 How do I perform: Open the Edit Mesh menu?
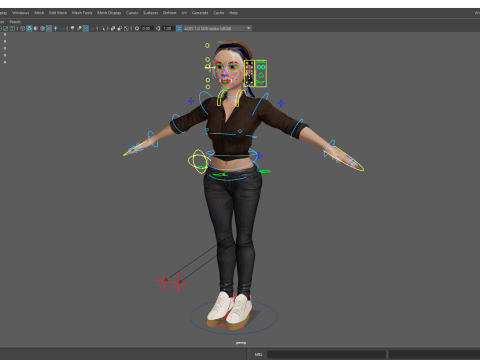(x=58, y=13)
